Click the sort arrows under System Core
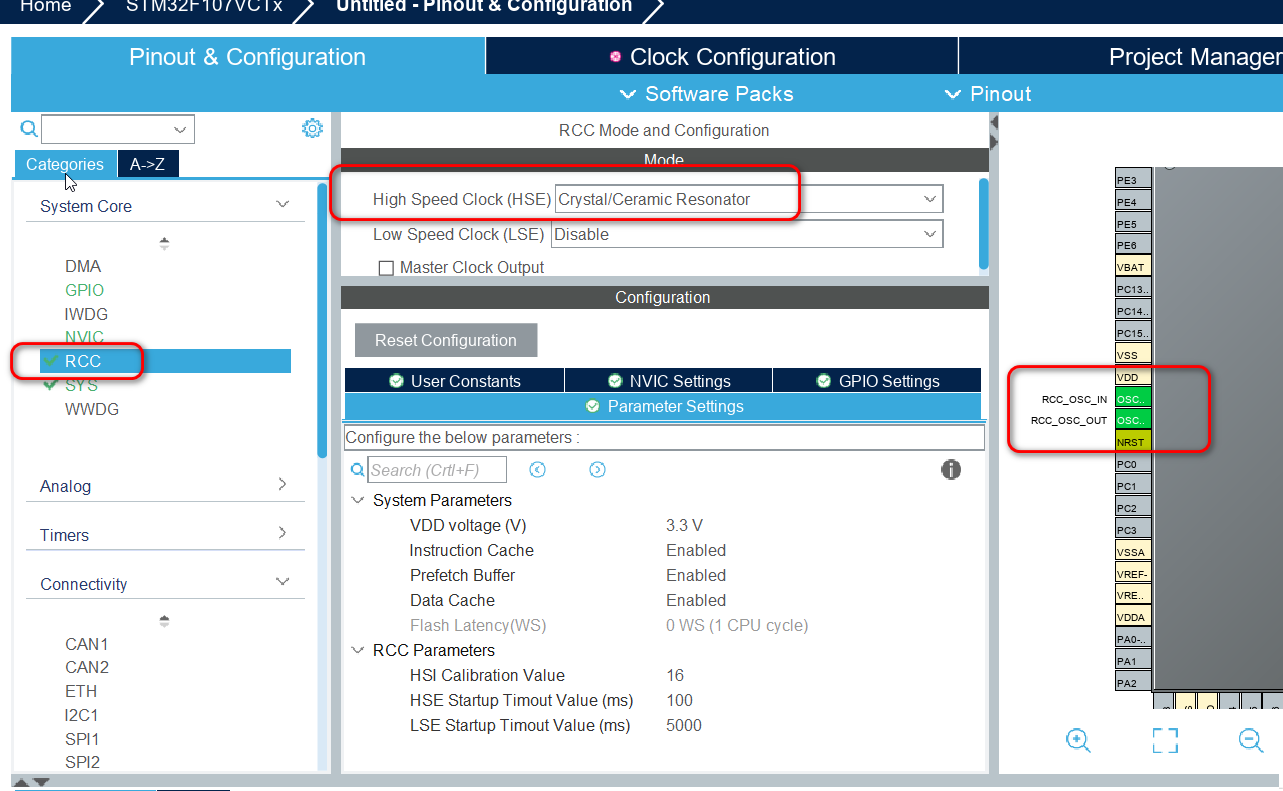 (165, 242)
